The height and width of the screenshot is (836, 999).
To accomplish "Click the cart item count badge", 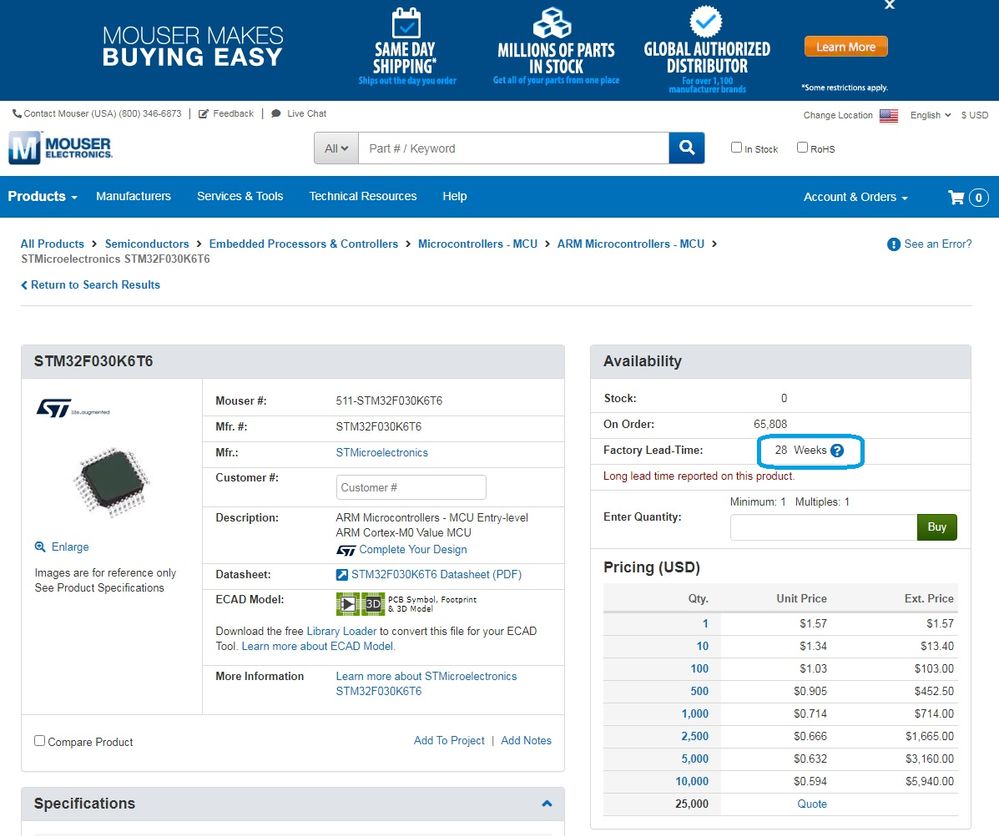I will coord(979,198).
